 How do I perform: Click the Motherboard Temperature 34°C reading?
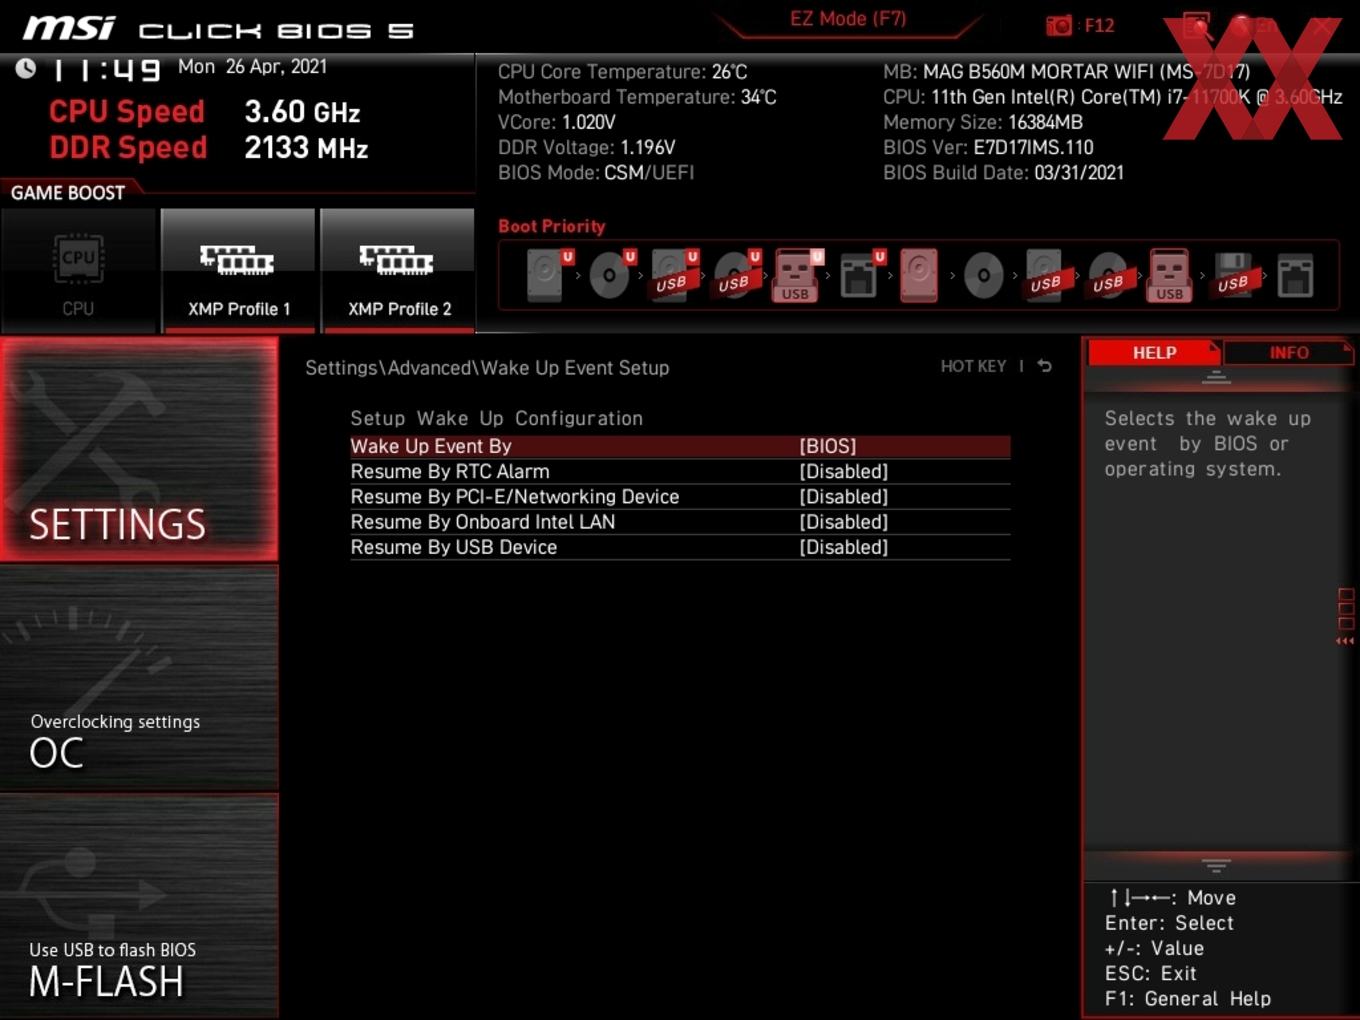point(637,97)
